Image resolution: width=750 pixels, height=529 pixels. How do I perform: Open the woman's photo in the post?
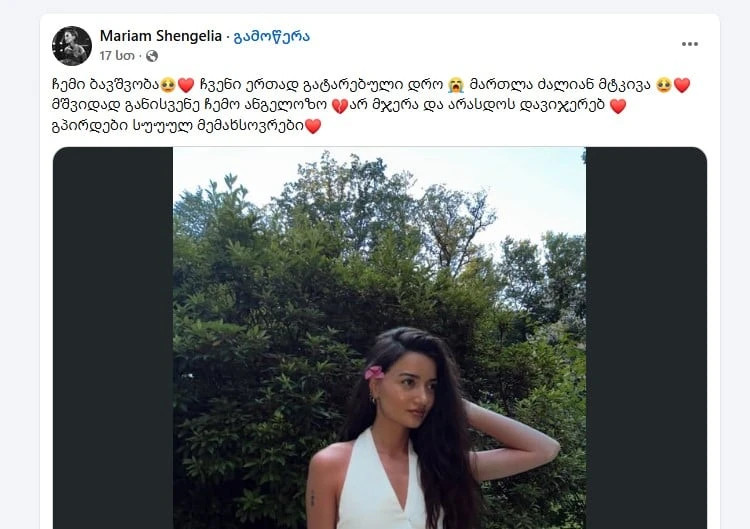coord(379,338)
